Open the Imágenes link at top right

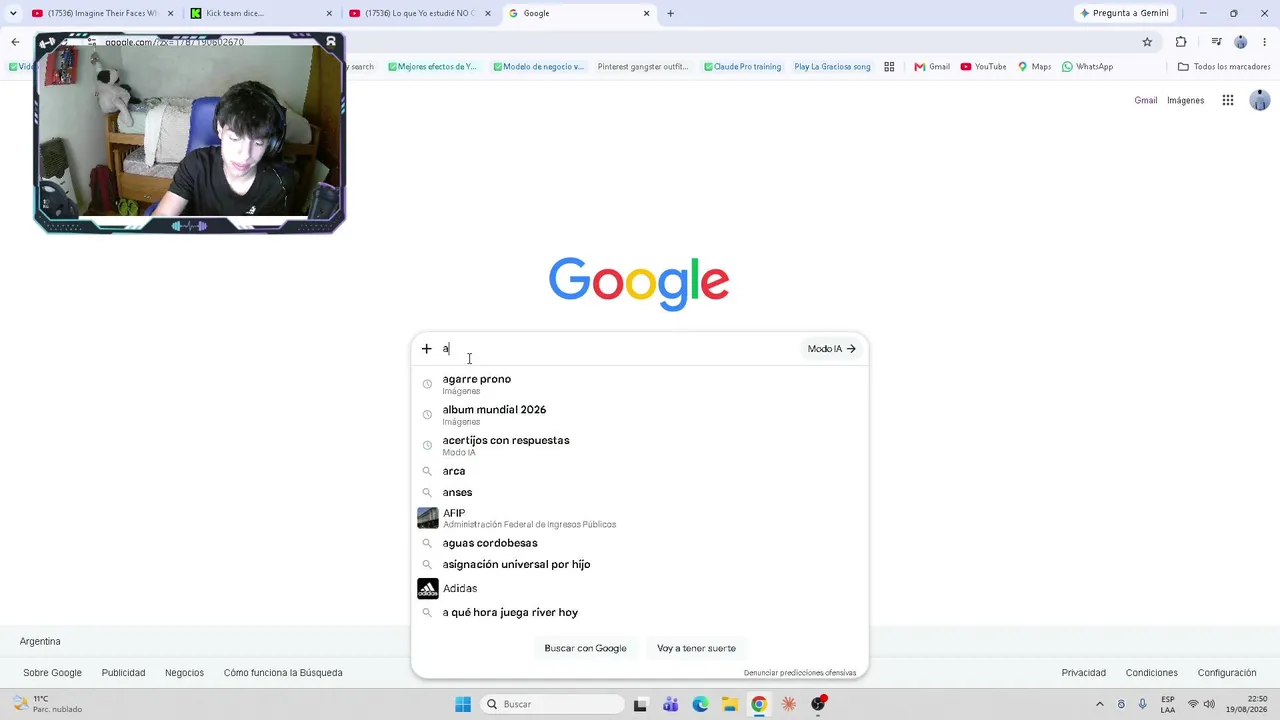pos(1186,100)
